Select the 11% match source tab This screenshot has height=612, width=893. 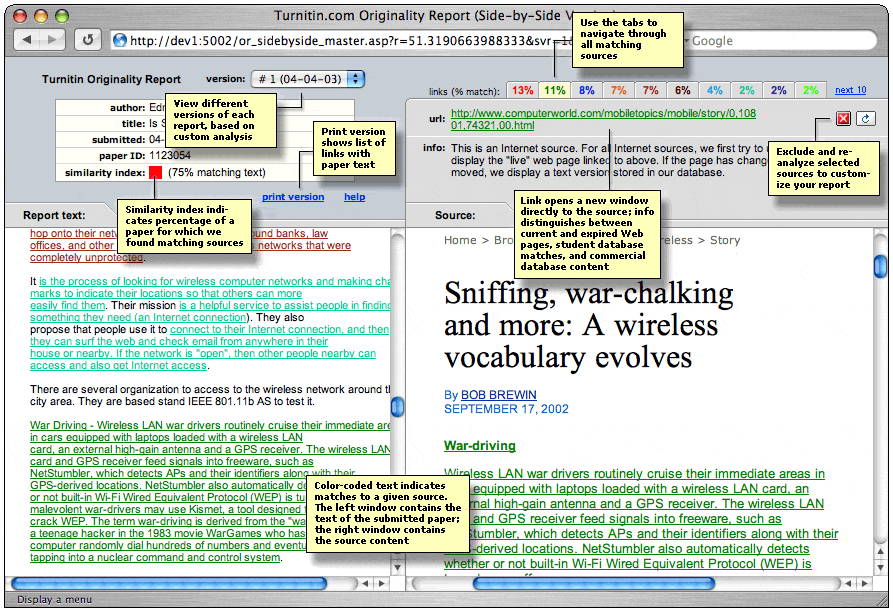[554, 90]
